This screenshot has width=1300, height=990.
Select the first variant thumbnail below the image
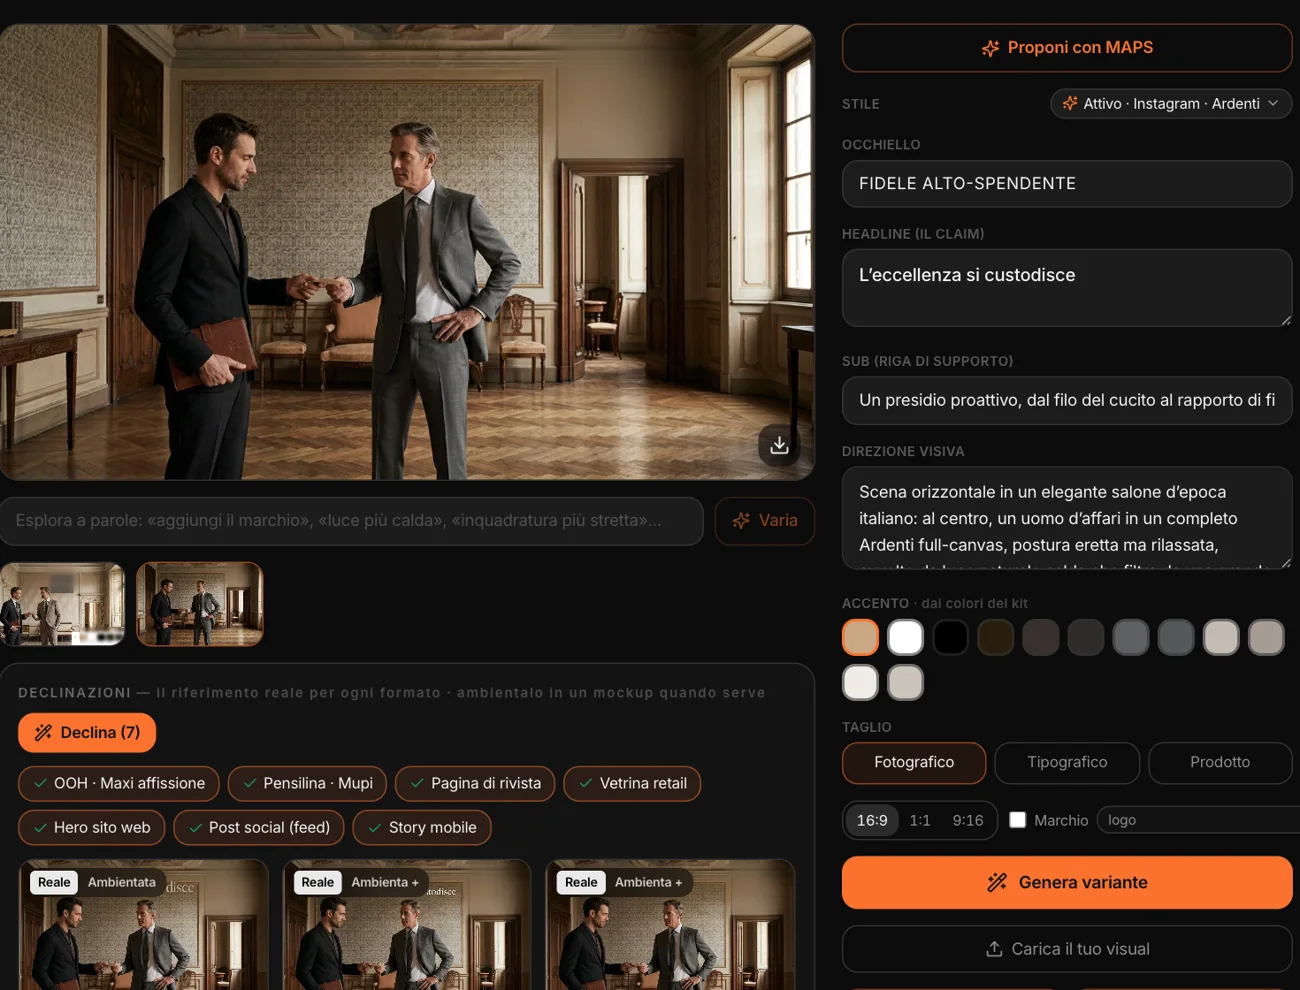[x=62, y=604]
